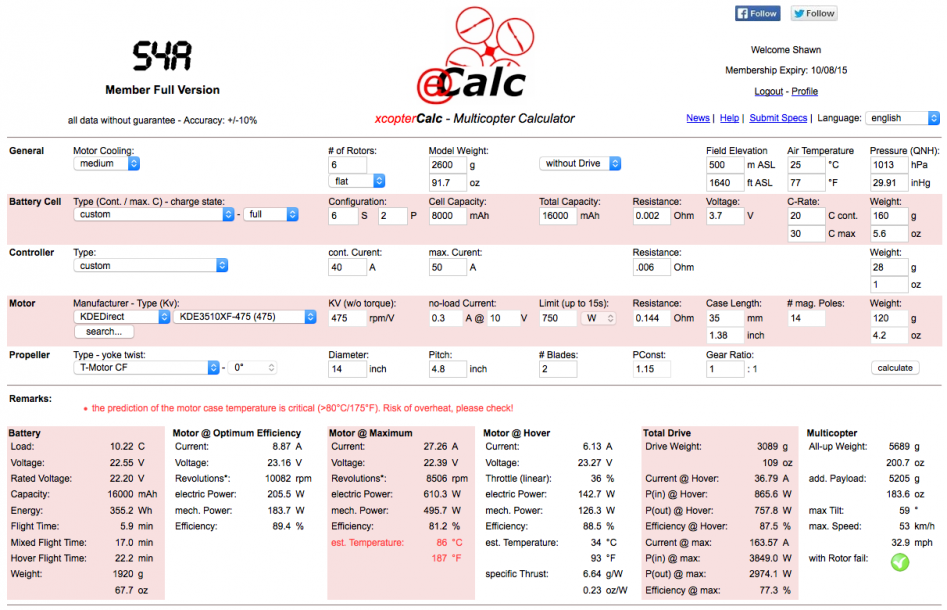Click the Propeller number of Blades field
The image size is (947, 610).
point(558,369)
